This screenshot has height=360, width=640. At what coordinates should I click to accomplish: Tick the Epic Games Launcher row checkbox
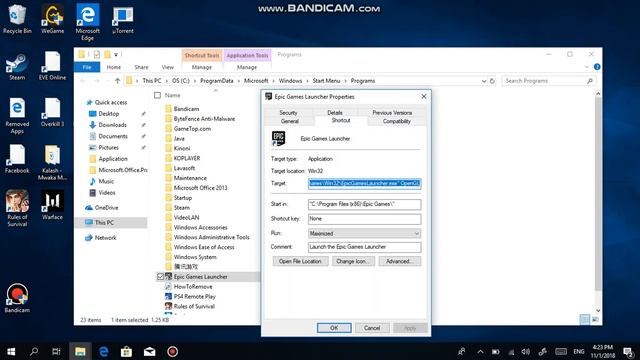pos(160,277)
